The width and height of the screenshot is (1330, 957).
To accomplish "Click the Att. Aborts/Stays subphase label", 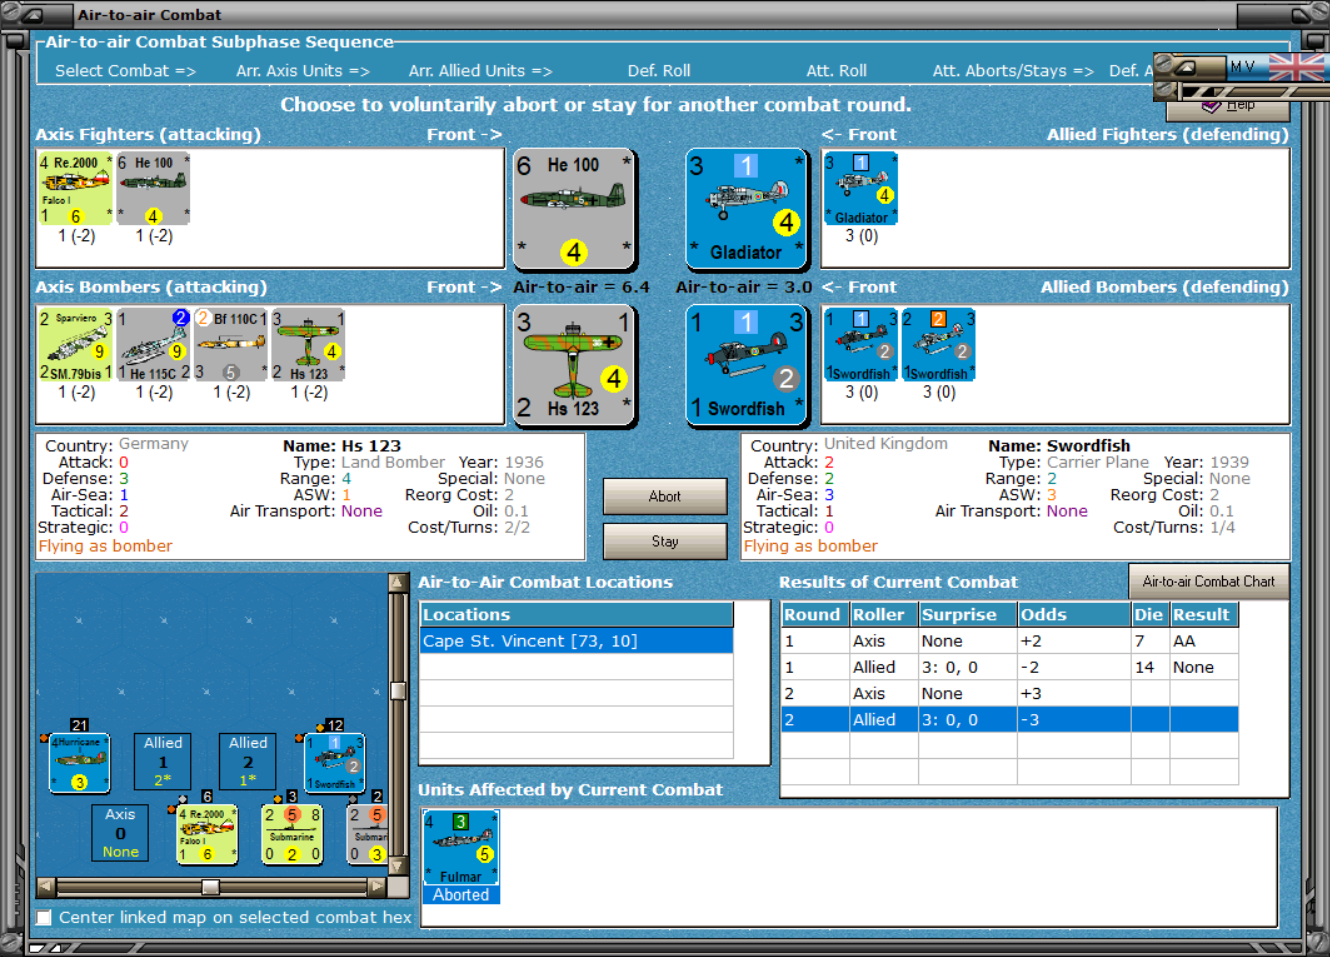I will coord(1013,71).
